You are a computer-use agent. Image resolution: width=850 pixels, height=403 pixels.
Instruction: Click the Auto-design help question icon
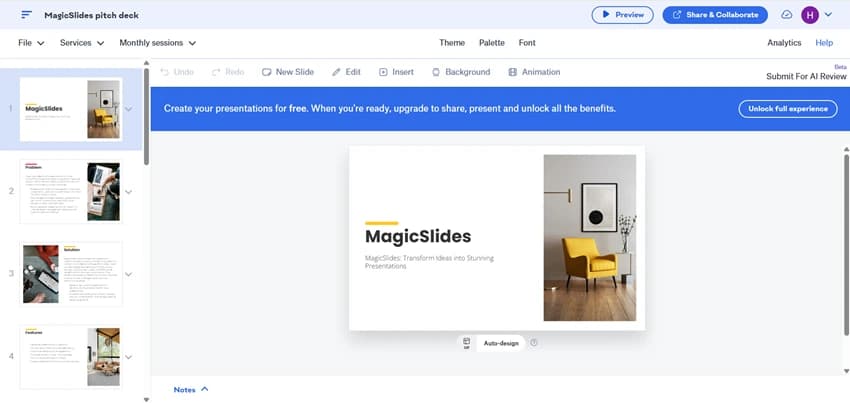tap(533, 343)
